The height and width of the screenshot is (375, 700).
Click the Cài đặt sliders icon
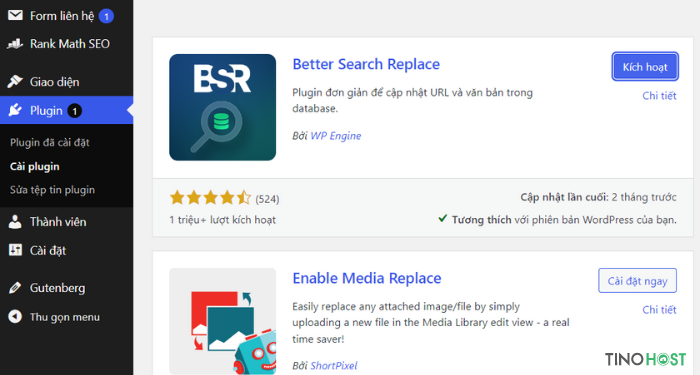pyautogui.click(x=15, y=250)
